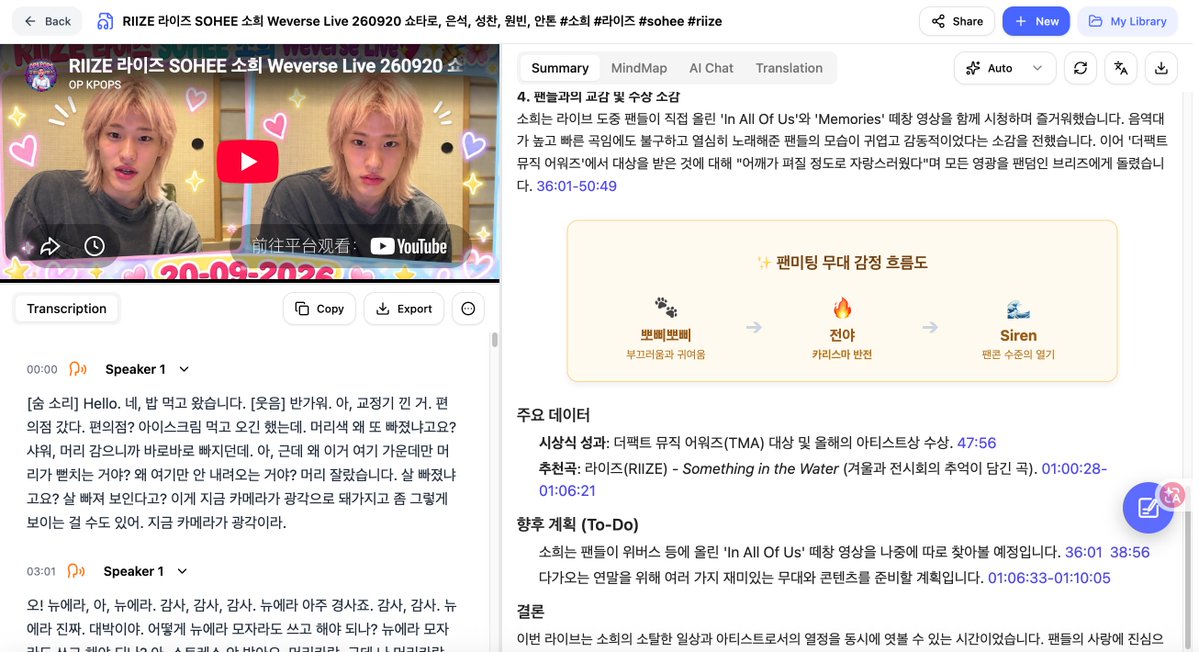
Task: Click the fire icon above 전야
Action: [842, 308]
